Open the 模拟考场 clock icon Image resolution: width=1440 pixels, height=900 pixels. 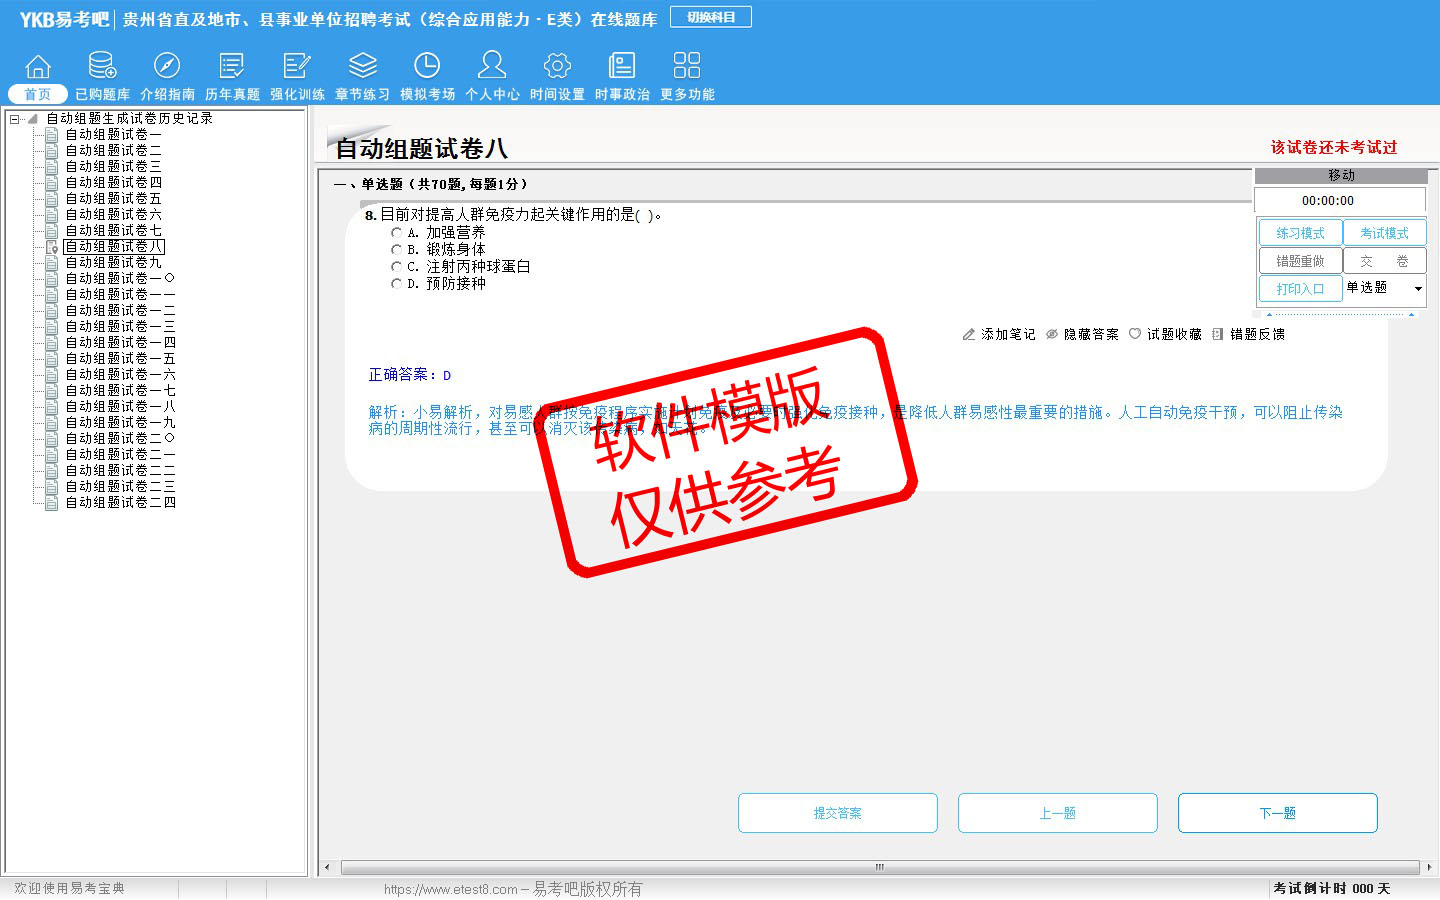(x=427, y=67)
